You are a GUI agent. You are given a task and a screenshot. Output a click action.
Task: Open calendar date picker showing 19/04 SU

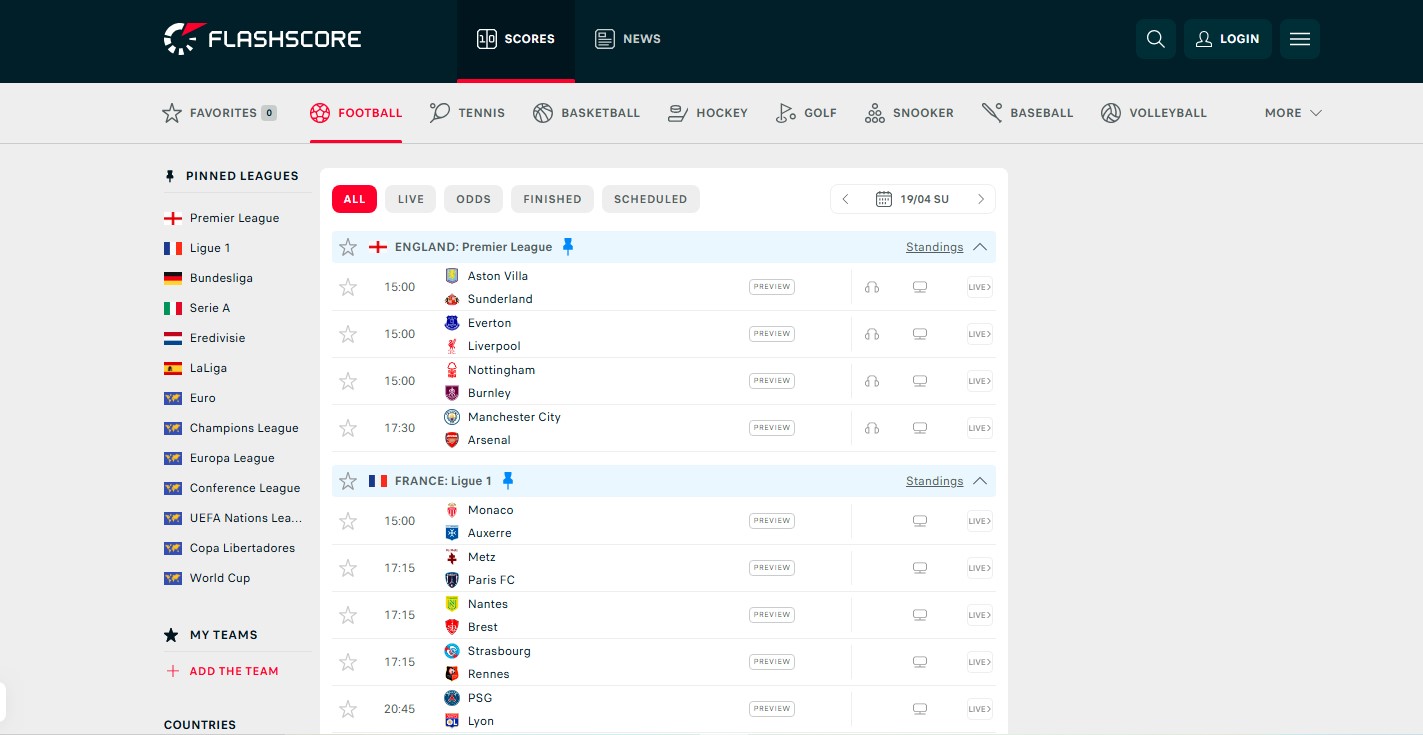[912, 199]
